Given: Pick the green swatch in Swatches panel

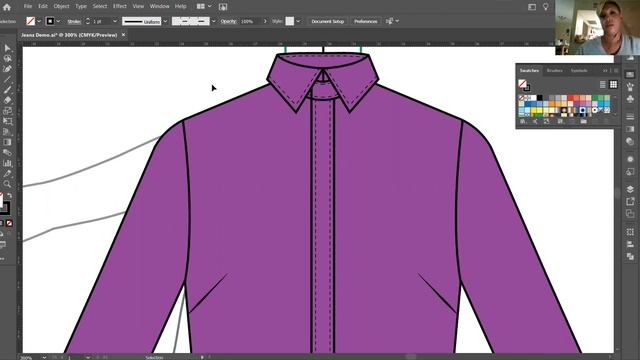Looking at the screenshot, I should pos(595,98).
